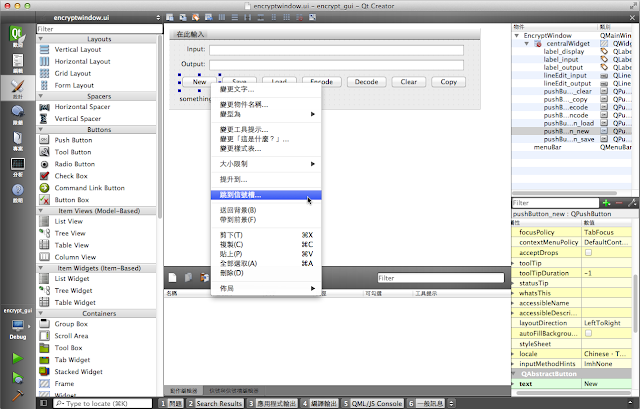Select the Design mode icon
The image size is (640, 409).
click(x=18, y=89)
